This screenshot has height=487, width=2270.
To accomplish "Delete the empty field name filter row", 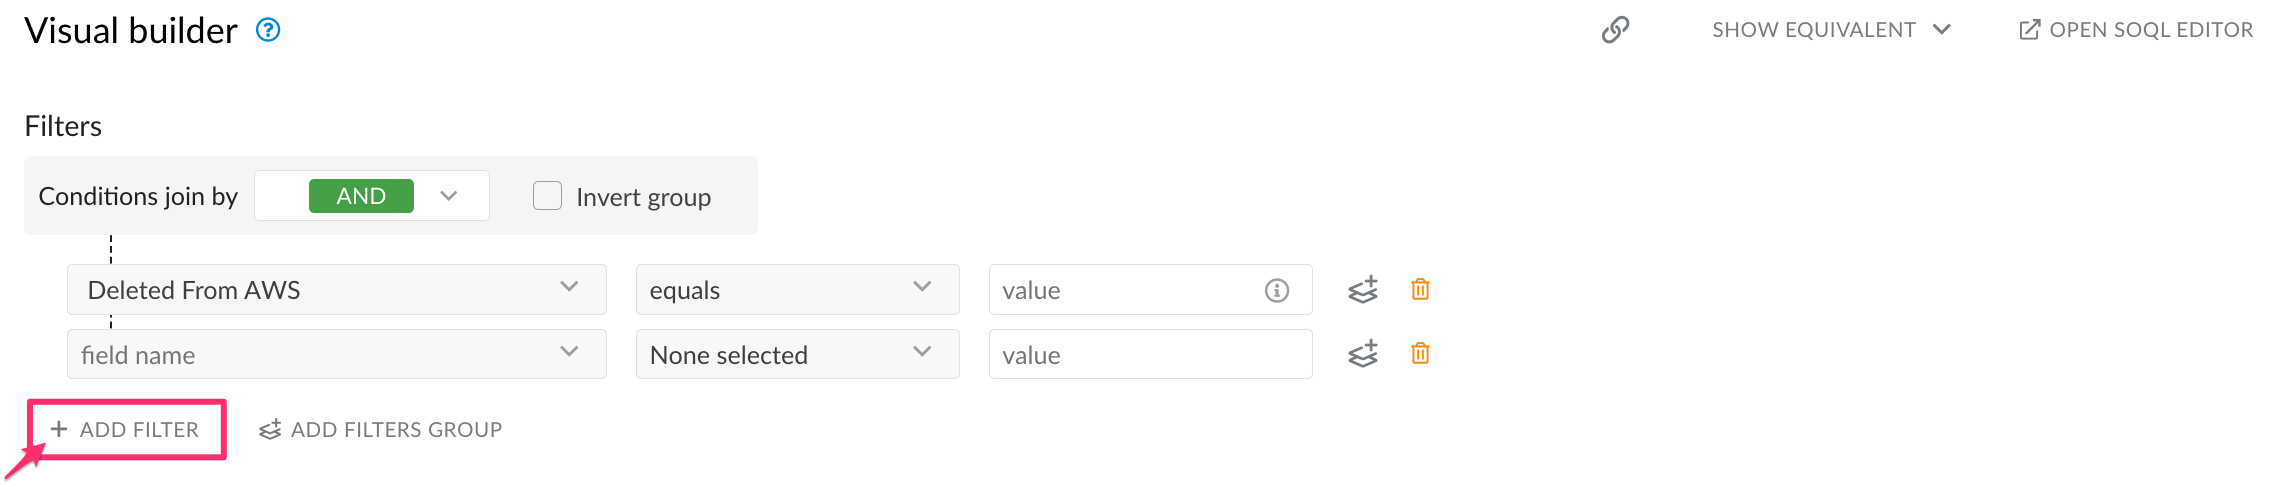I will click(1420, 354).
